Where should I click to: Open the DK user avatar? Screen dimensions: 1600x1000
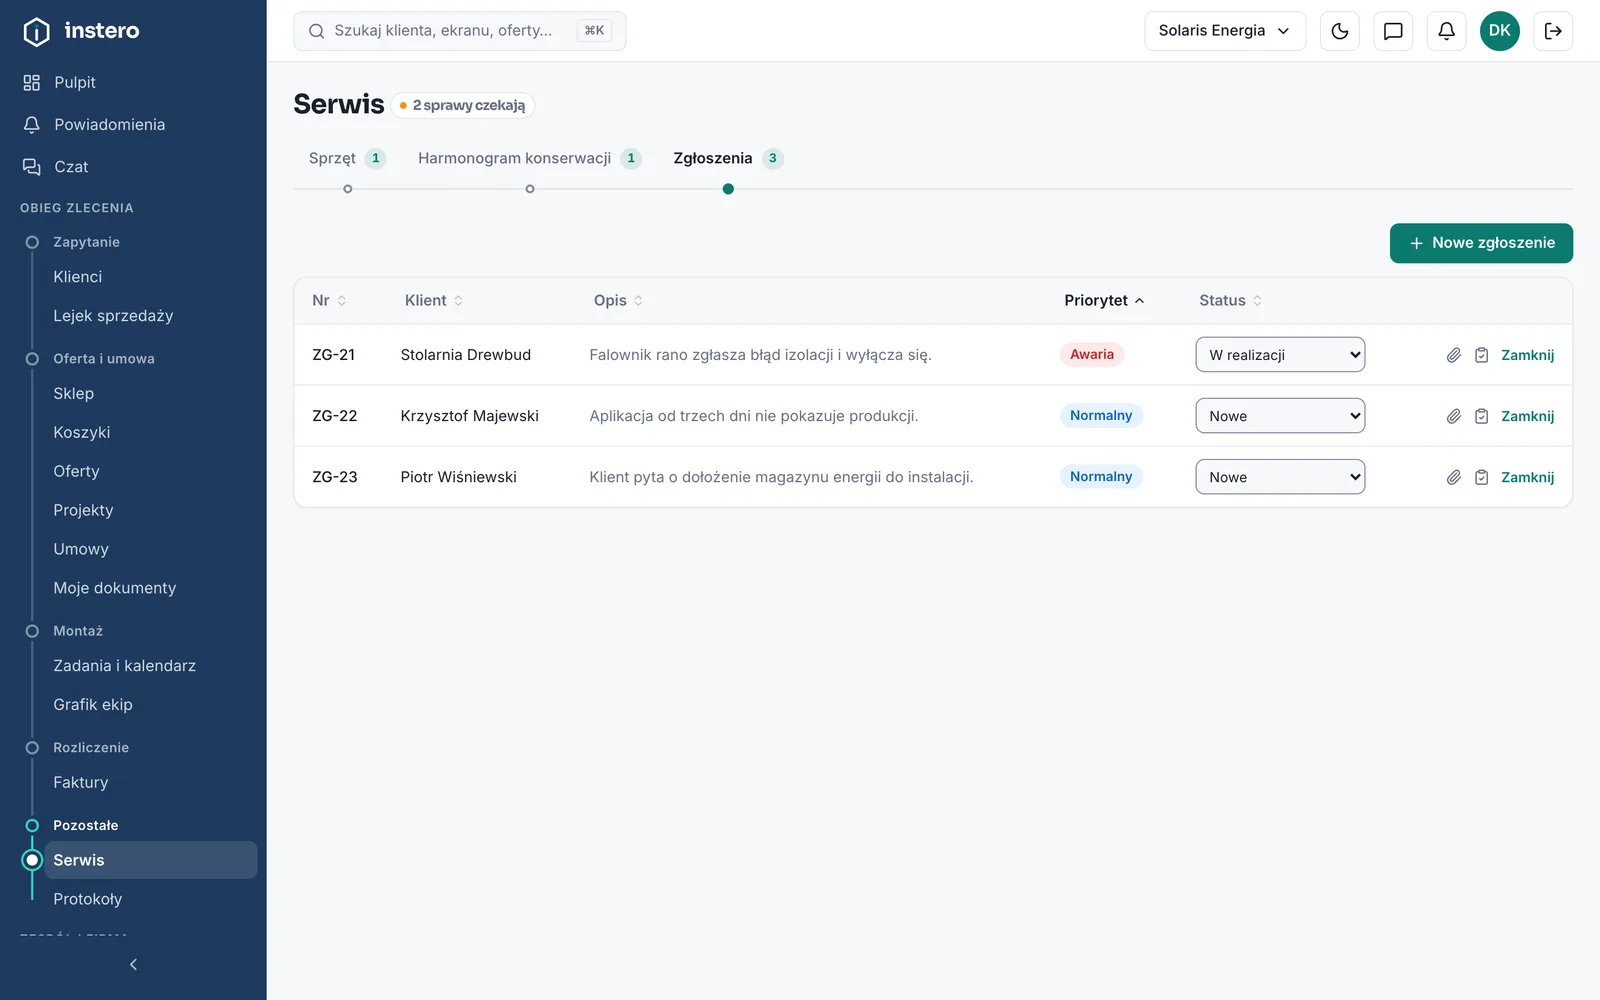click(x=1500, y=31)
